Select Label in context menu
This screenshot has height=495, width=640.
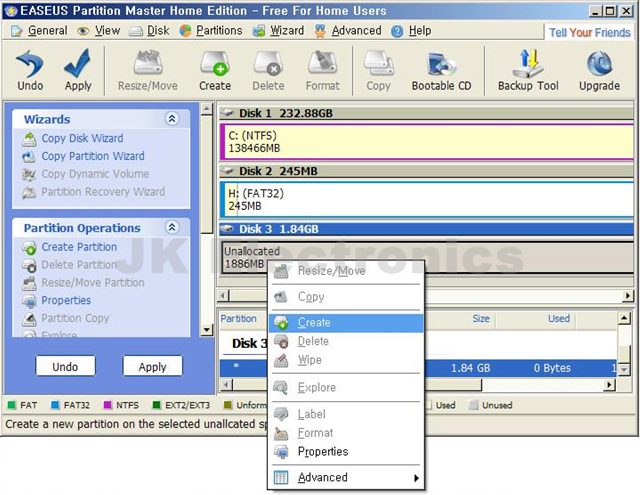346,414
